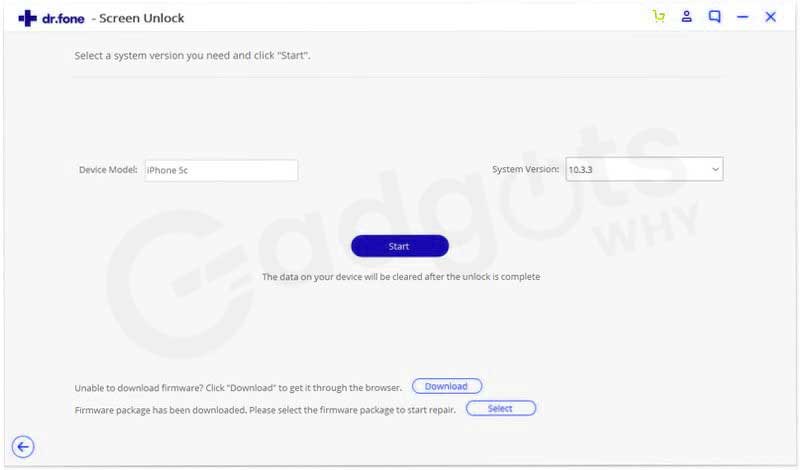
Task: Open the feedback chat bubble icon
Action: coord(715,16)
